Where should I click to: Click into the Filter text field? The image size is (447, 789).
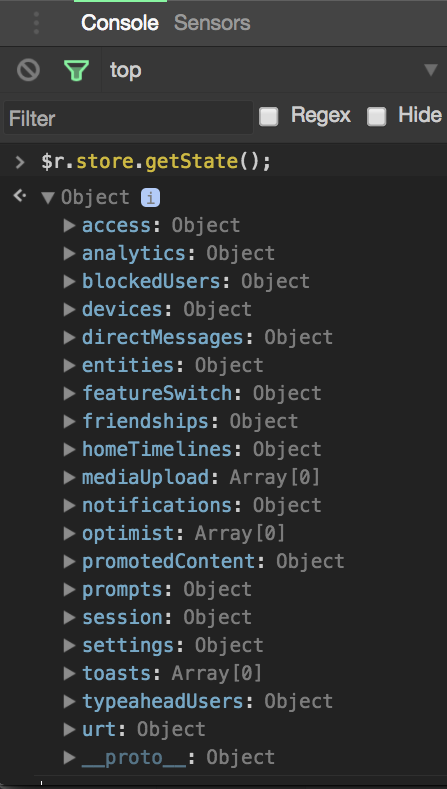[x=128, y=117]
